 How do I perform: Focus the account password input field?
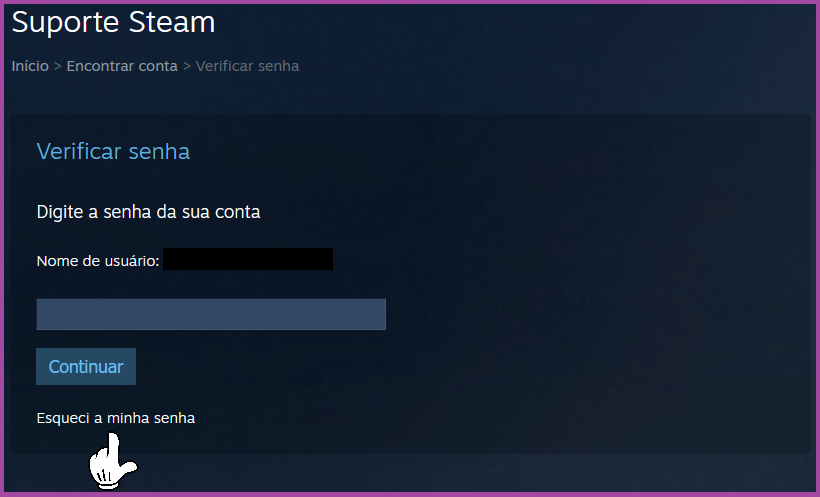click(x=211, y=314)
